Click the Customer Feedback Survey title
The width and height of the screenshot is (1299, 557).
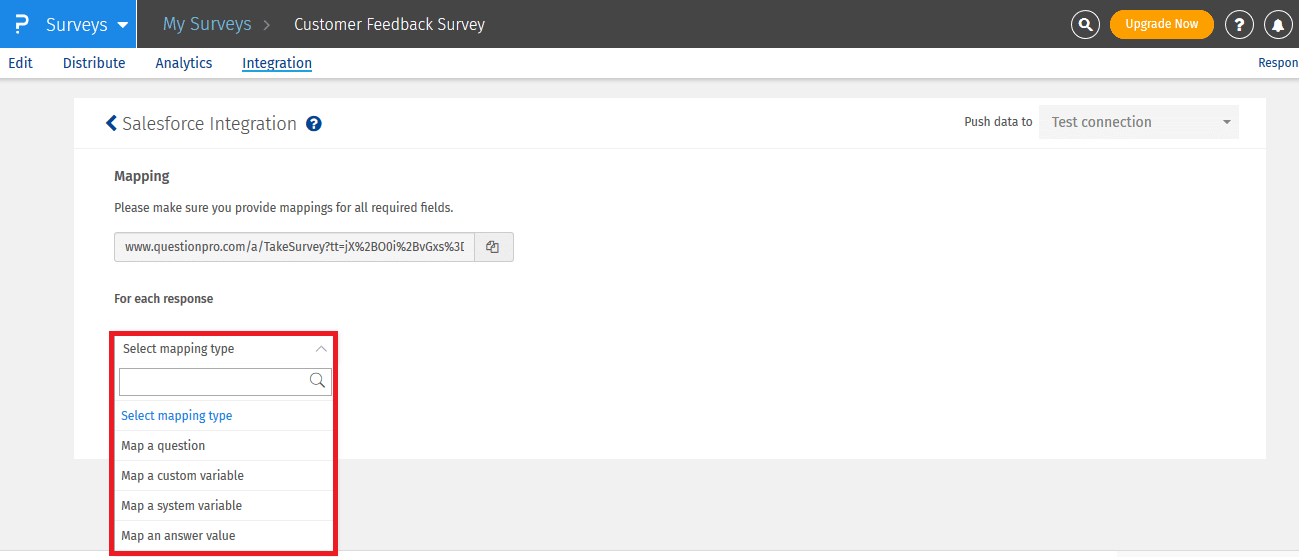tap(389, 24)
